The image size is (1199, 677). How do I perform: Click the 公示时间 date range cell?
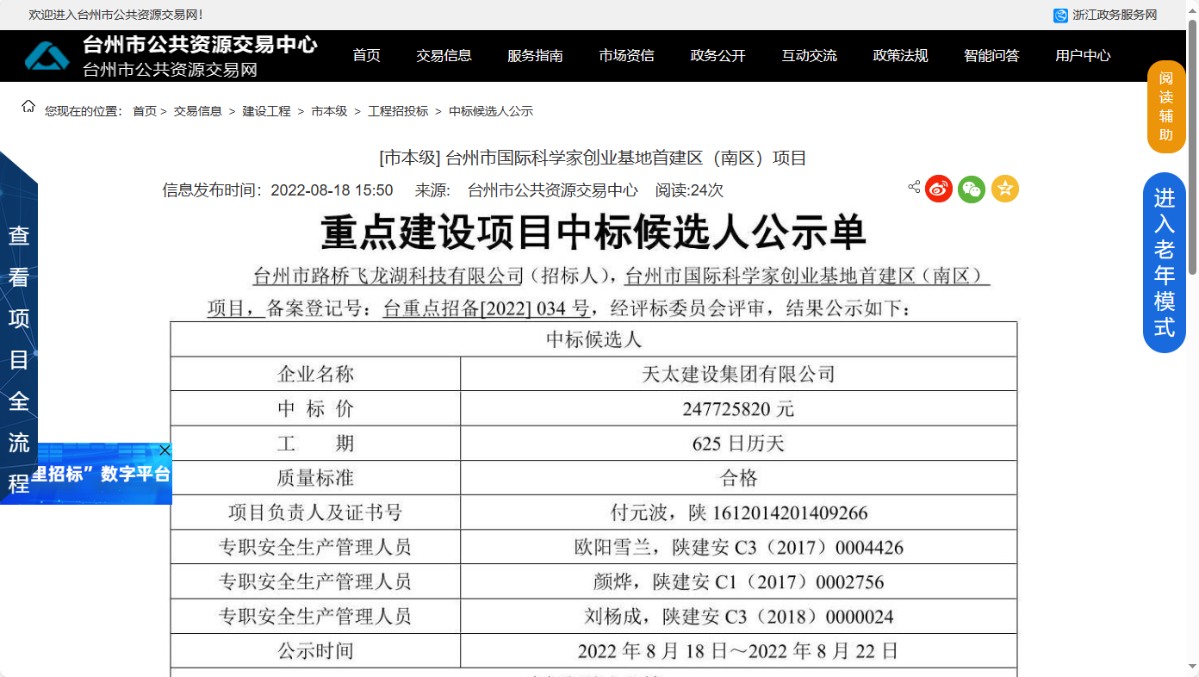pos(739,651)
